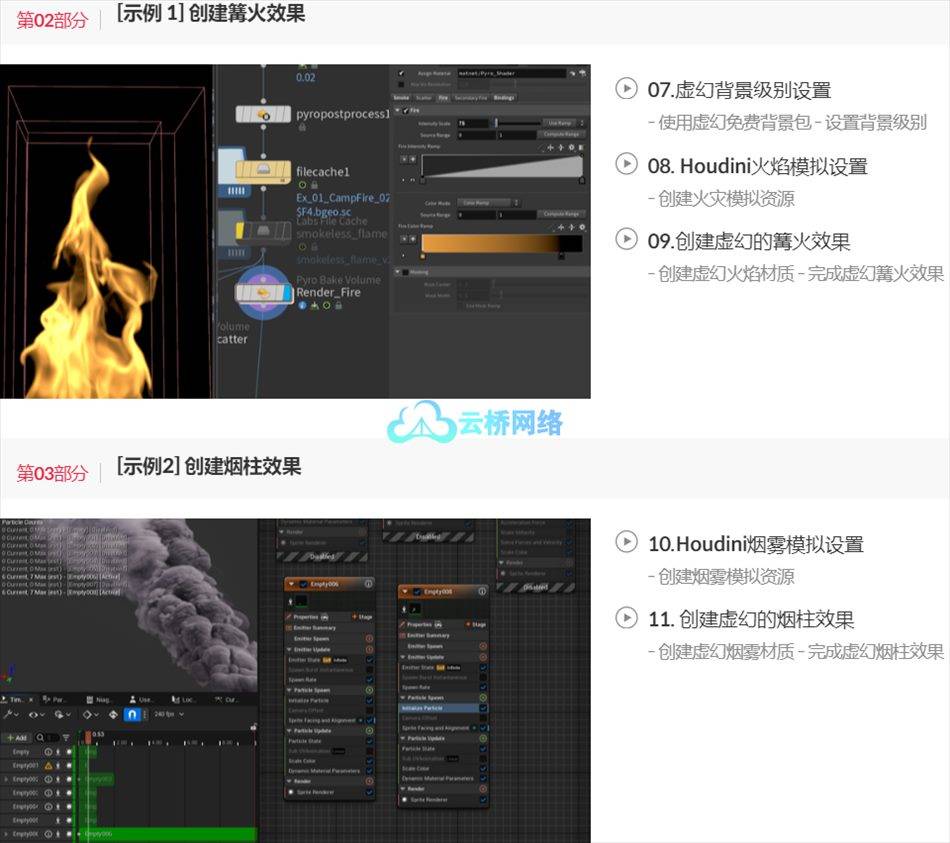This screenshot has height=843, width=950.
Task: Open the Color Mode dropdown
Action: (x=488, y=203)
